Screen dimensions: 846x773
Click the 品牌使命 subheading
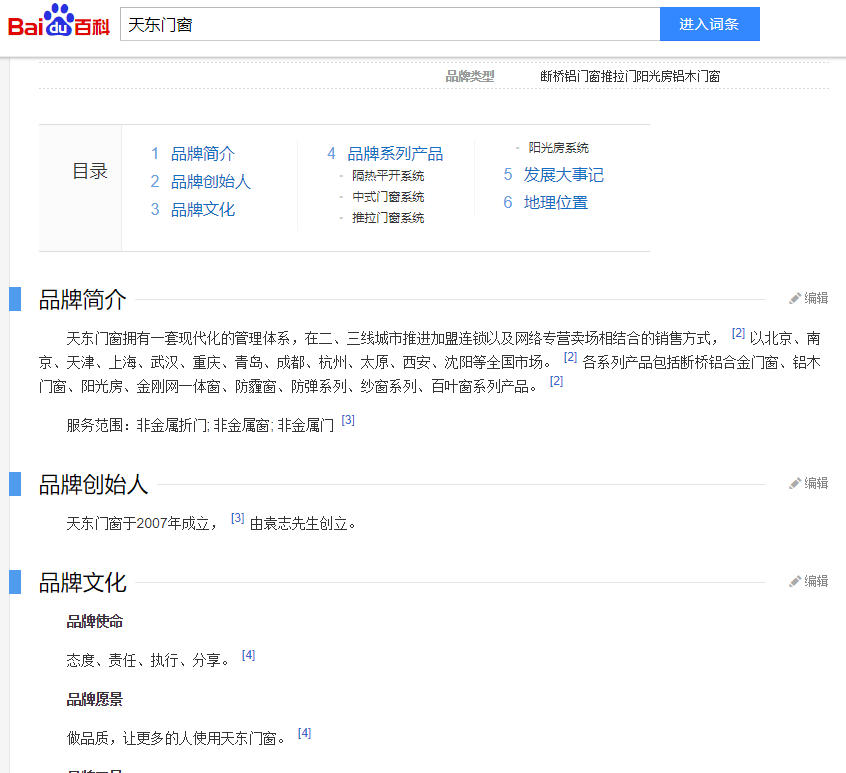(x=94, y=621)
